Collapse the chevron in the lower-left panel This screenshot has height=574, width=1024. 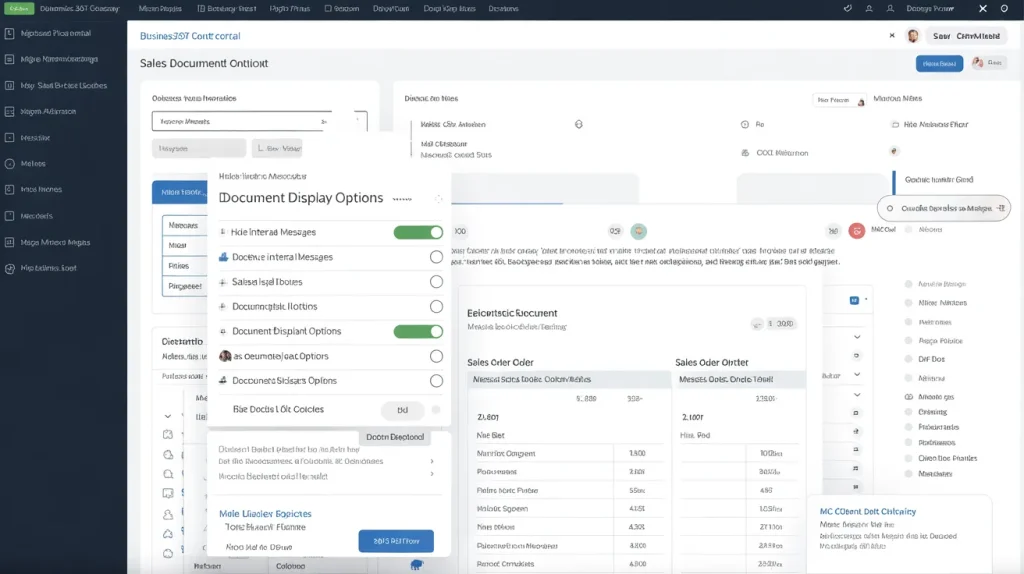tap(168, 416)
